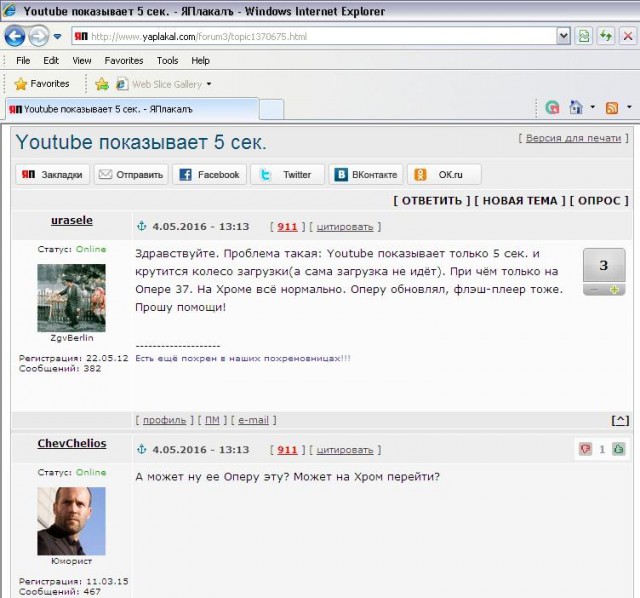Share the topic via Facebook button
Viewport: 640px width, 598px height.
click(x=209, y=174)
